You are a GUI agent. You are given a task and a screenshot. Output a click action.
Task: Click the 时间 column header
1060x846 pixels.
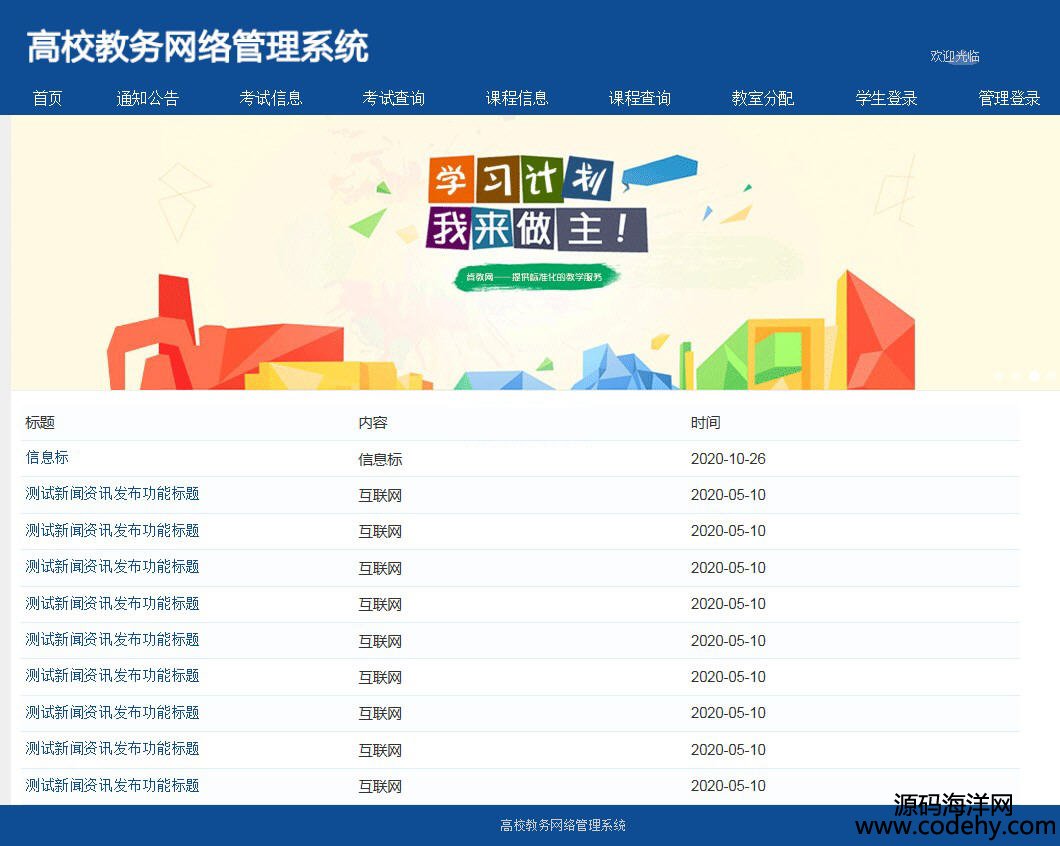pos(705,423)
